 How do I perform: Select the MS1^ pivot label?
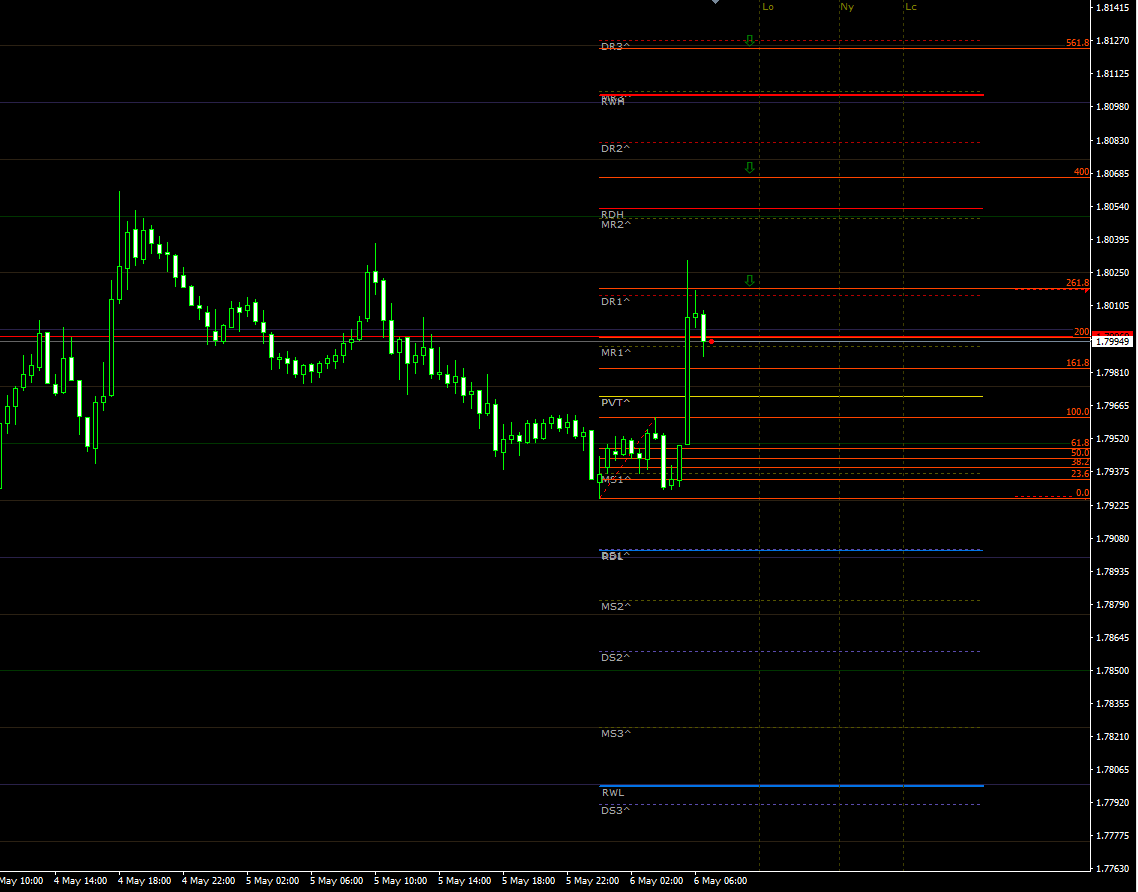pos(616,480)
